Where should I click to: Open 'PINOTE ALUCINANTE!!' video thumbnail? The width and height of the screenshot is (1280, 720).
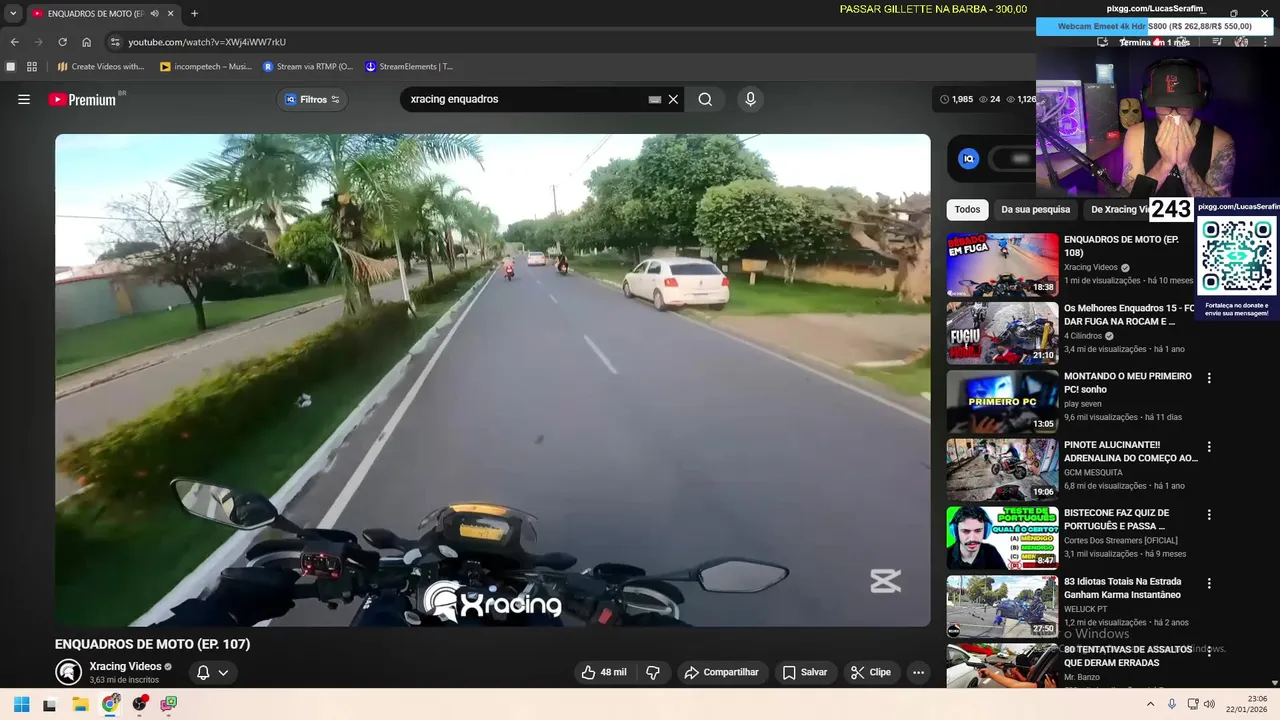click(1002, 470)
